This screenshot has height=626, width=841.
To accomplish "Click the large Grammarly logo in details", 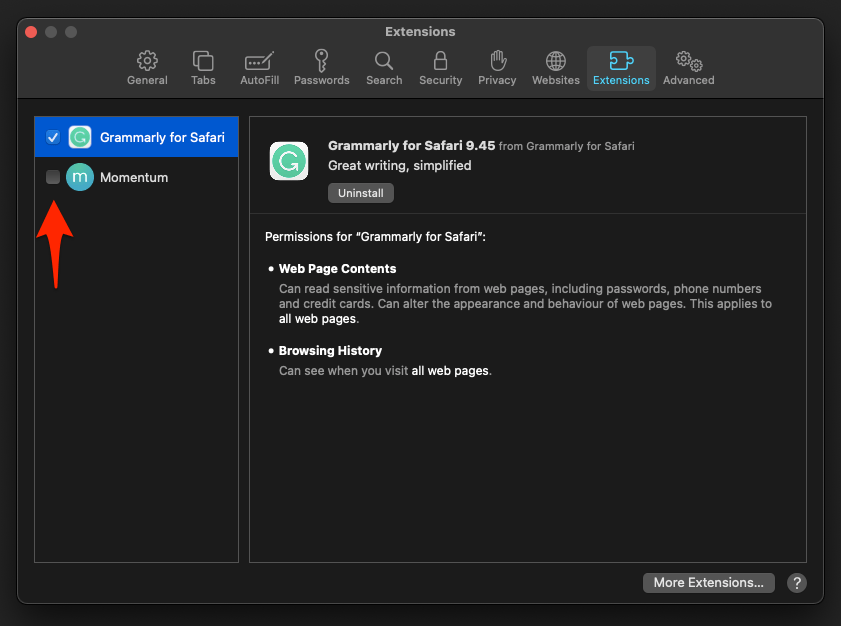I will [x=289, y=161].
